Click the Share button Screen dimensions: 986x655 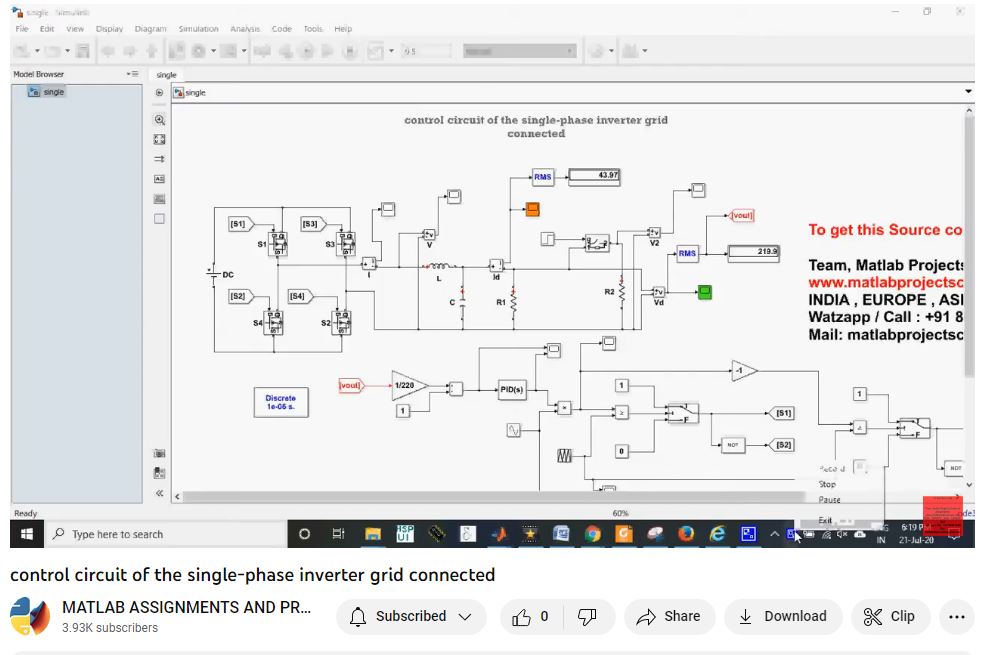(669, 617)
